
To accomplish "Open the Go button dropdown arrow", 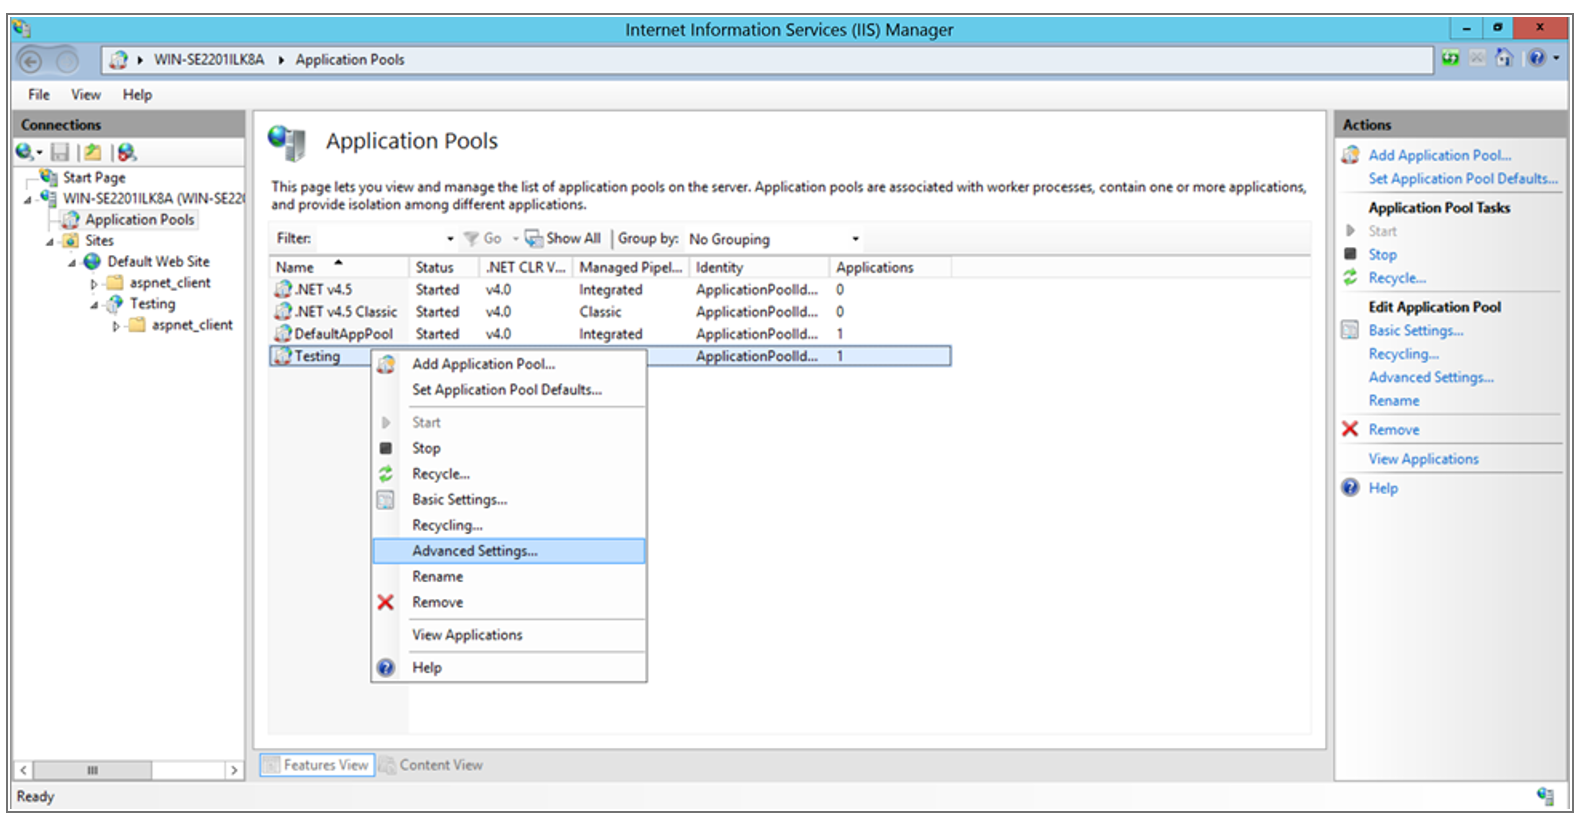I will pyautogui.click(x=516, y=238).
